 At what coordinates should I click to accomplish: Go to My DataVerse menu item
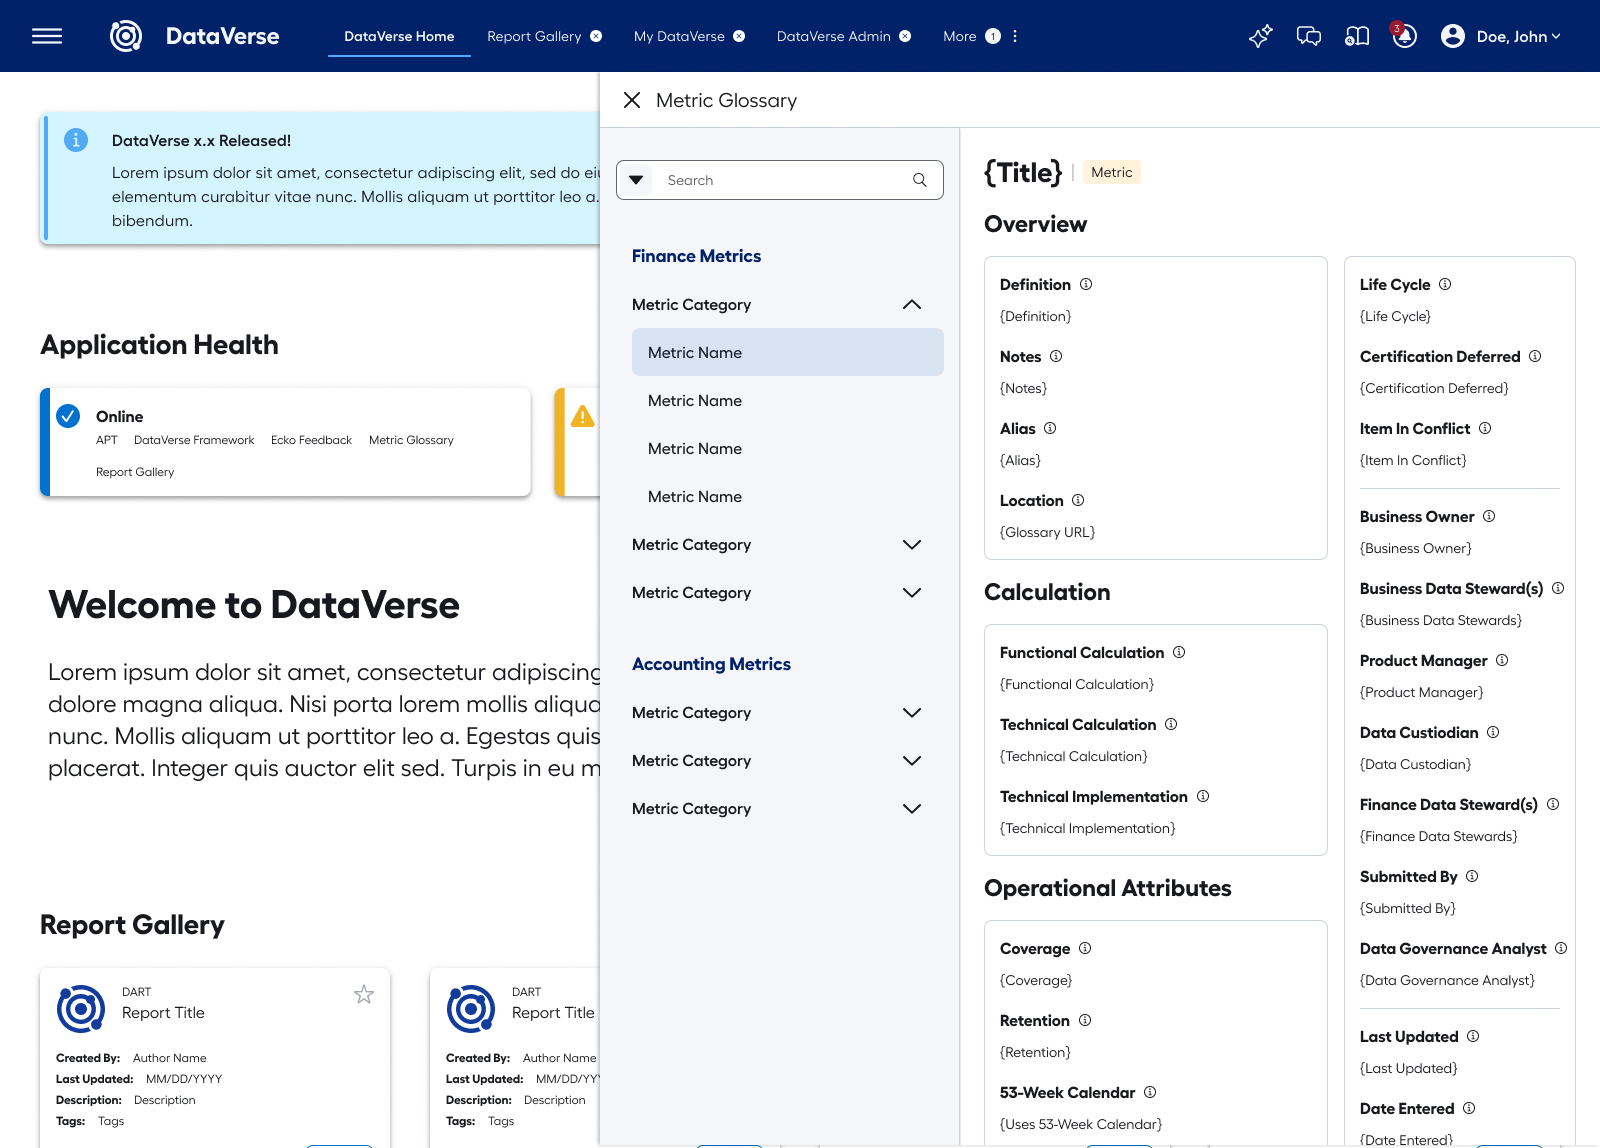pos(679,36)
